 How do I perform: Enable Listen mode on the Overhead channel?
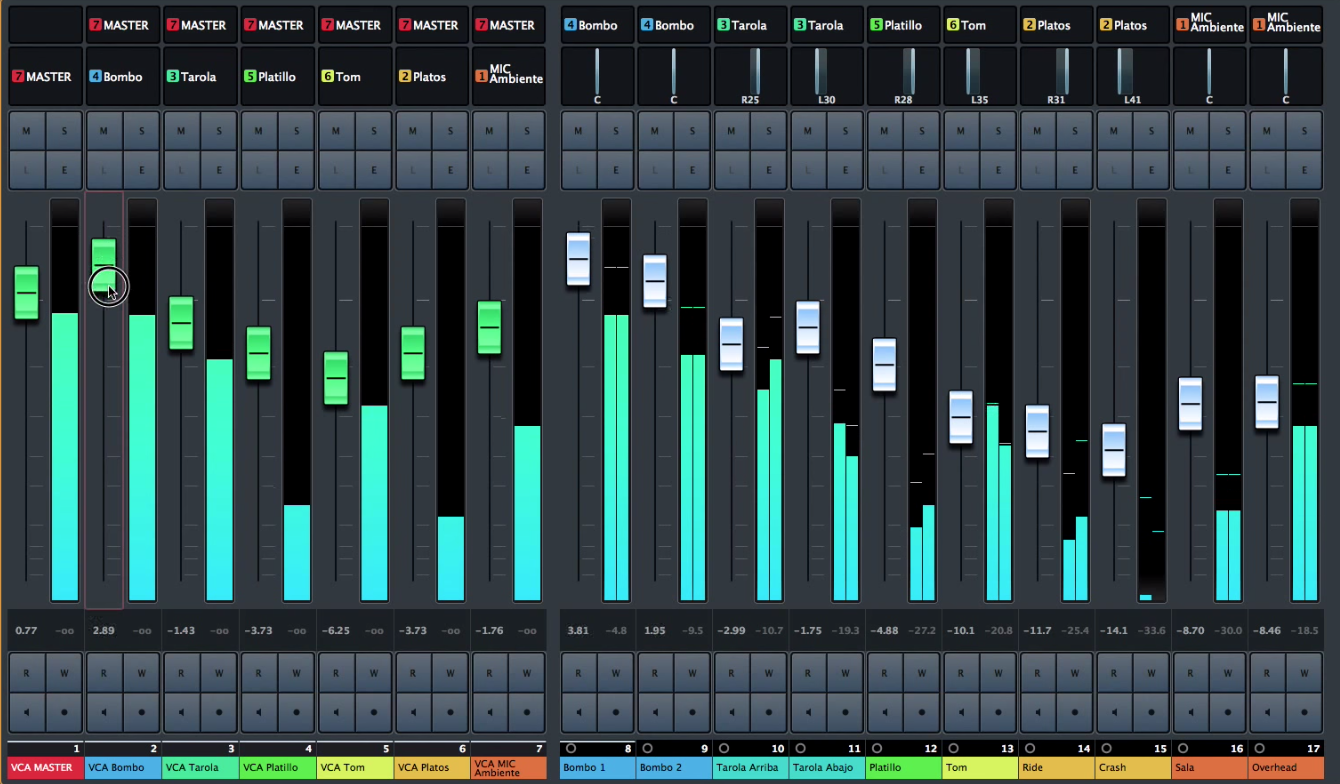[1268, 169]
